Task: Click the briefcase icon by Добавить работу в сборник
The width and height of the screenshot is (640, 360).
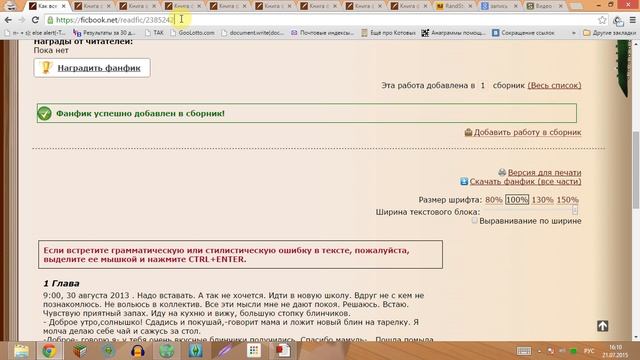Action: pyautogui.click(x=468, y=132)
